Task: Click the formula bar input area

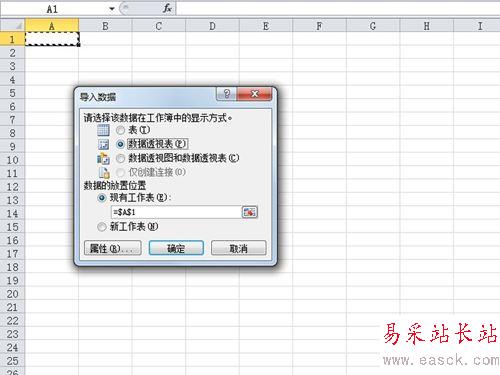Action: 338,9
